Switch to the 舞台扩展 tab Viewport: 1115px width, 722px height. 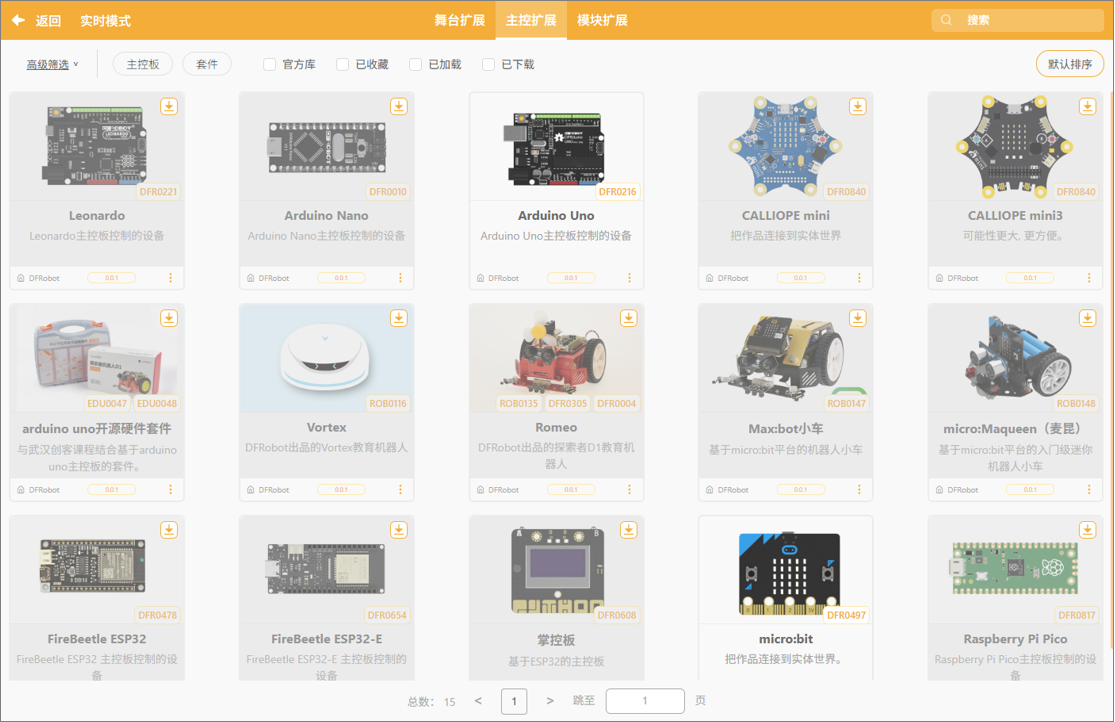pyautogui.click(x=460, y=20)
